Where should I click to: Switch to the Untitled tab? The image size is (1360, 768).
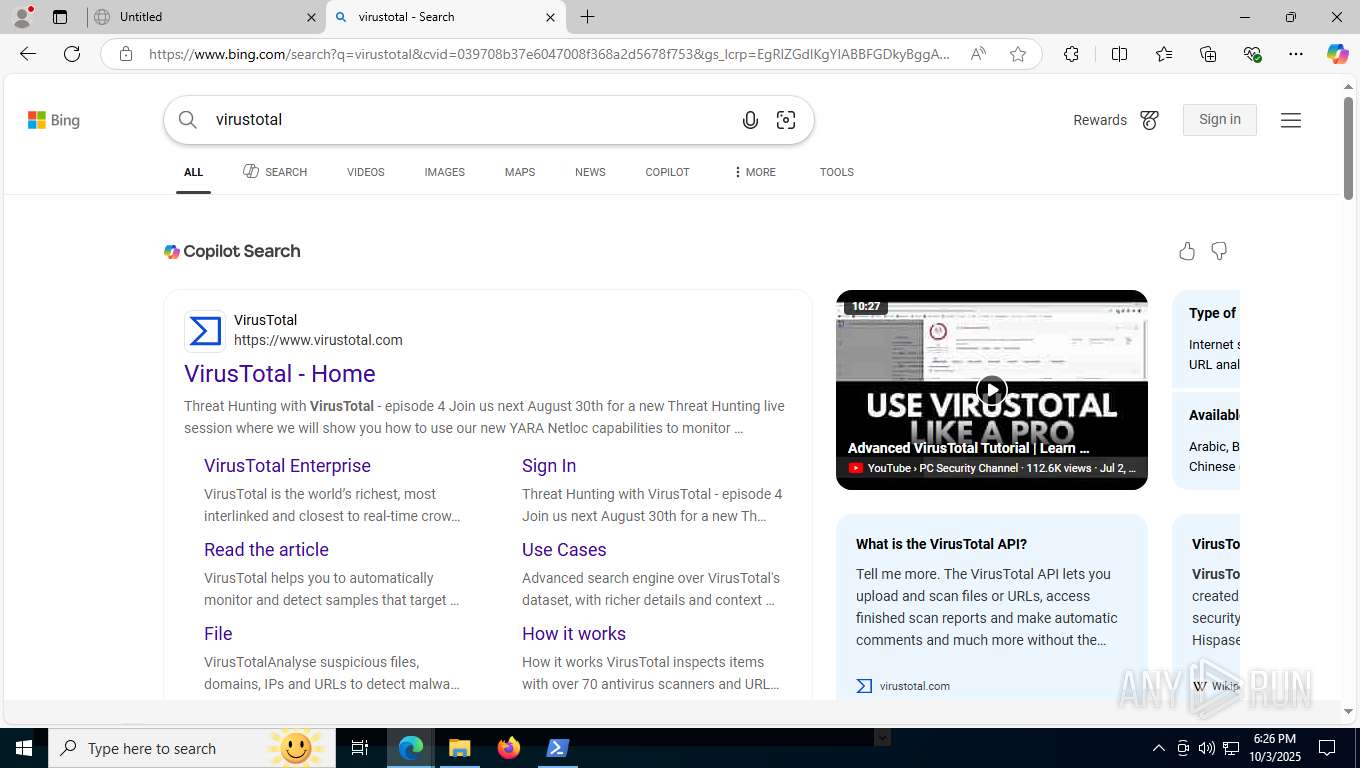205,17
